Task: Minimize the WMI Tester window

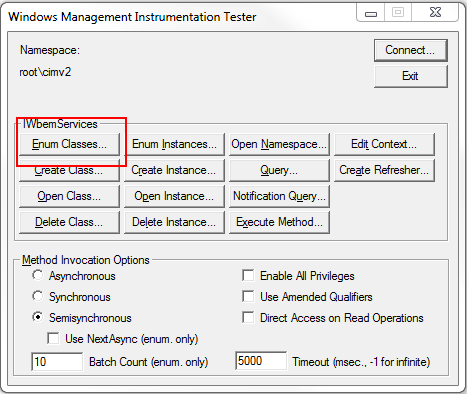Action: [371, 13]
